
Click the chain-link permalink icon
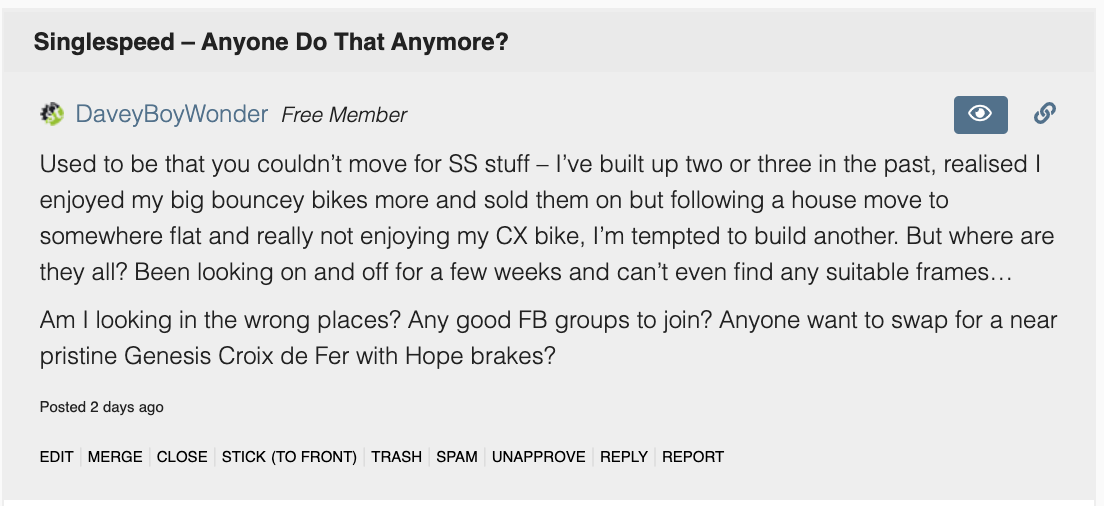pyautogui.click(x=1044, y=114)
